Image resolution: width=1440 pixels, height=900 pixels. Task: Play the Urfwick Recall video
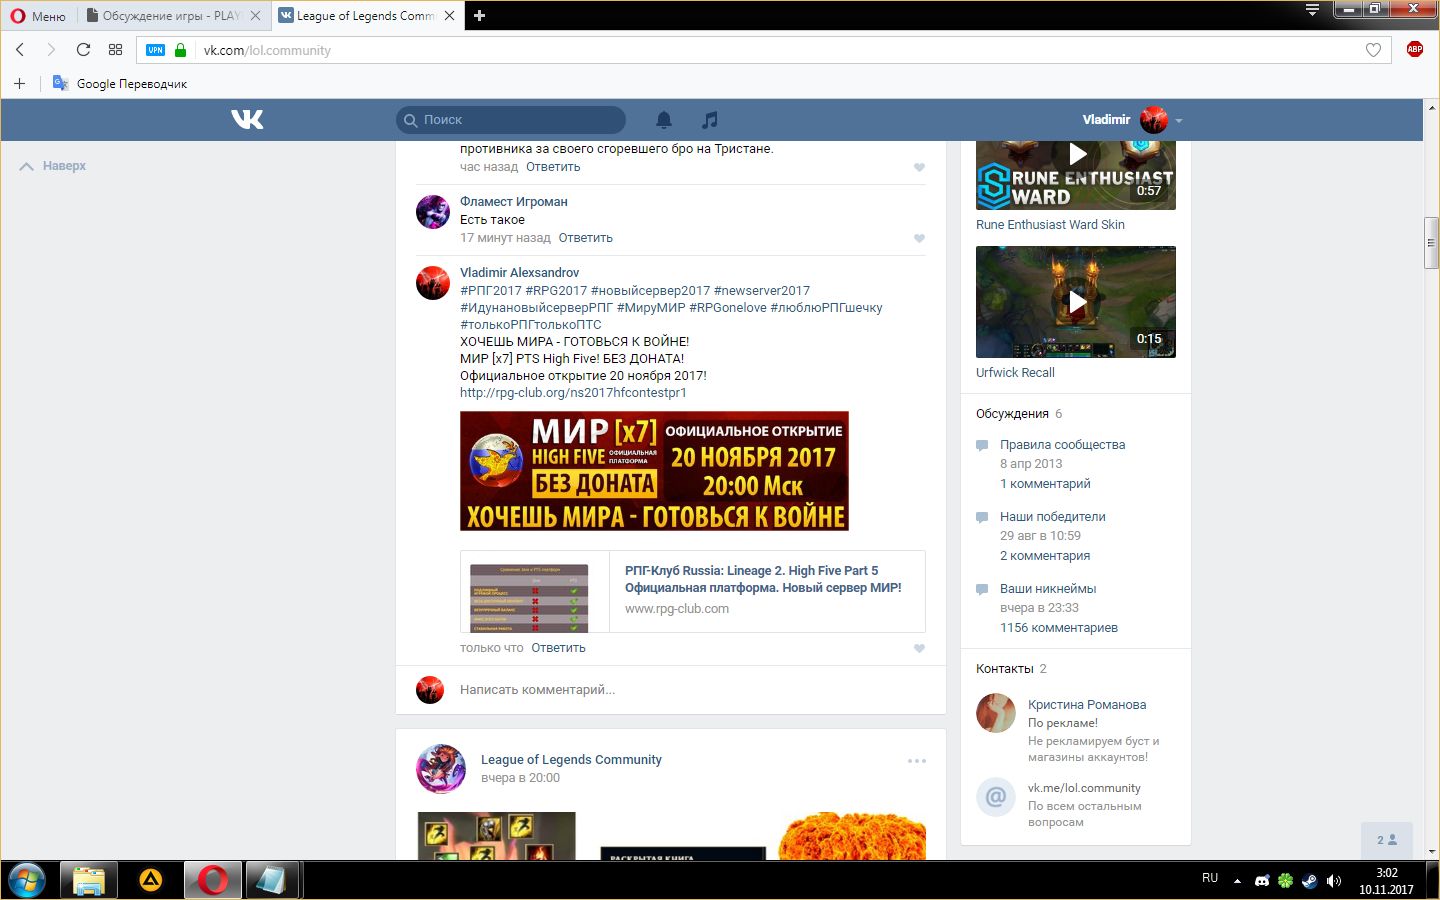coord(1076,302)
